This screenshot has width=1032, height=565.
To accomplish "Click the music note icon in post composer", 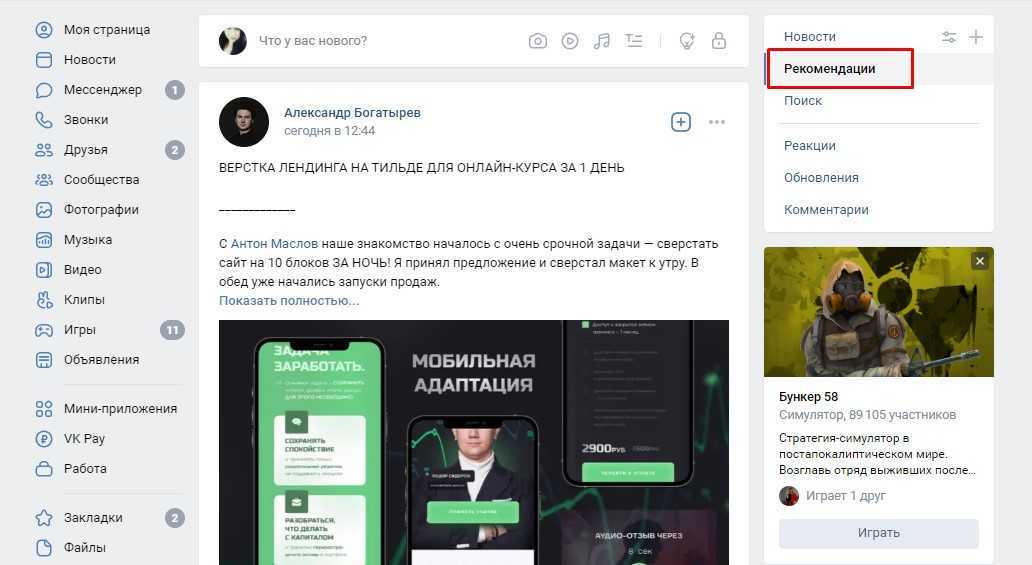I will click(602, 41).
